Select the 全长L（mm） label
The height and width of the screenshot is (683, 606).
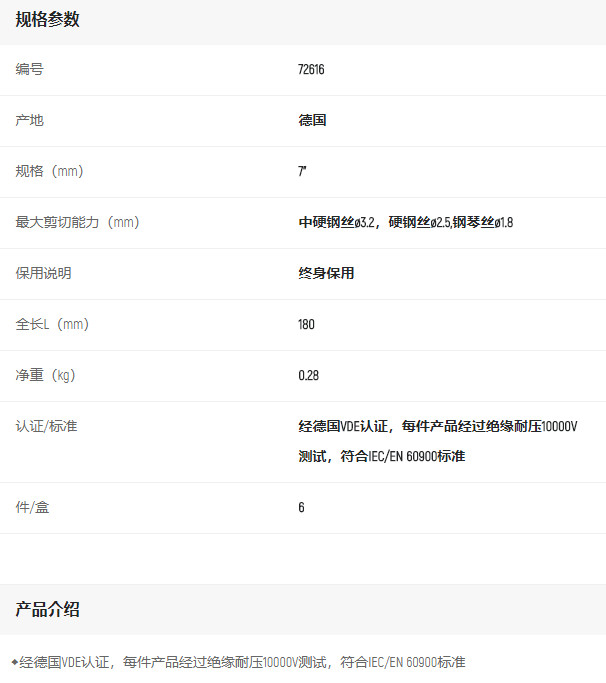(x=53, y=325)
